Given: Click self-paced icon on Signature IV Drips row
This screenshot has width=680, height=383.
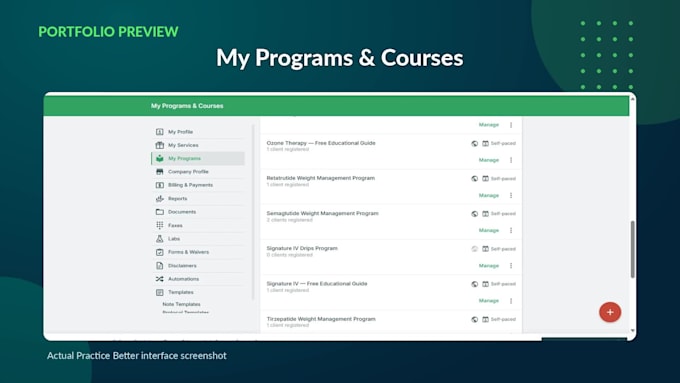Looking at the screenshot, I should (485, 249).
